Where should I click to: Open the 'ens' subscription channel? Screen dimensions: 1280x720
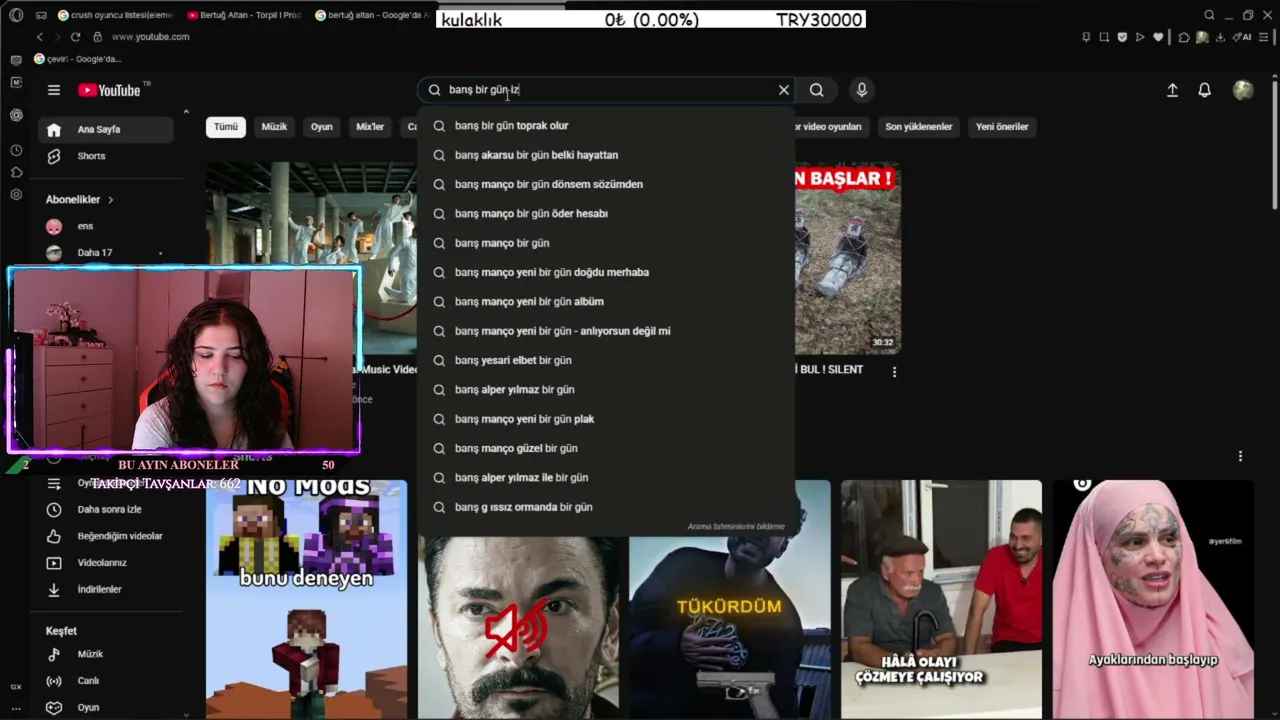click(107, 226)
